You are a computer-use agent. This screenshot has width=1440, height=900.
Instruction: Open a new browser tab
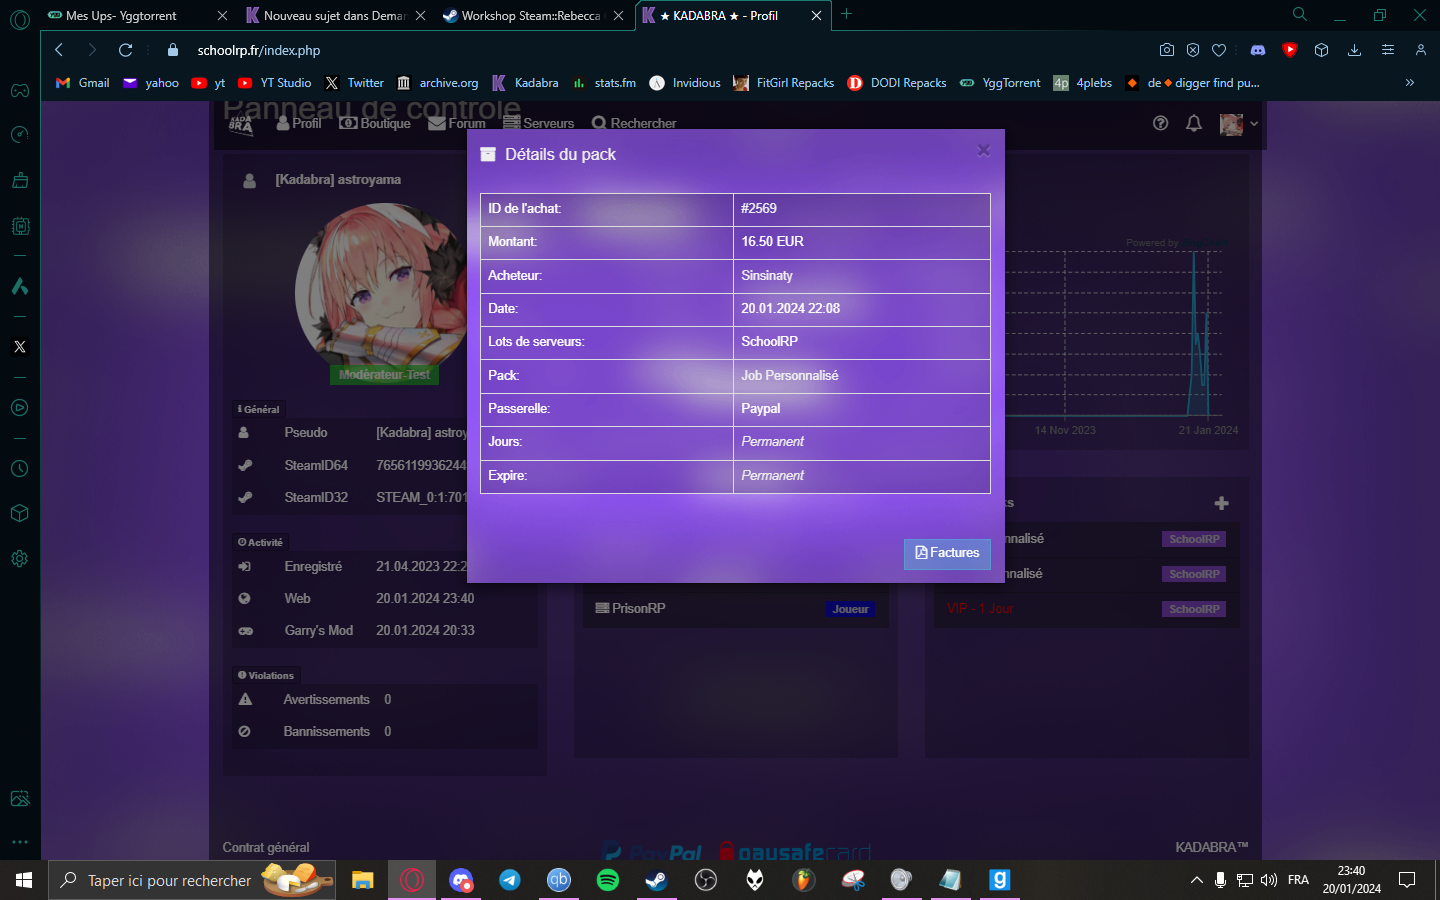(846, 14)
